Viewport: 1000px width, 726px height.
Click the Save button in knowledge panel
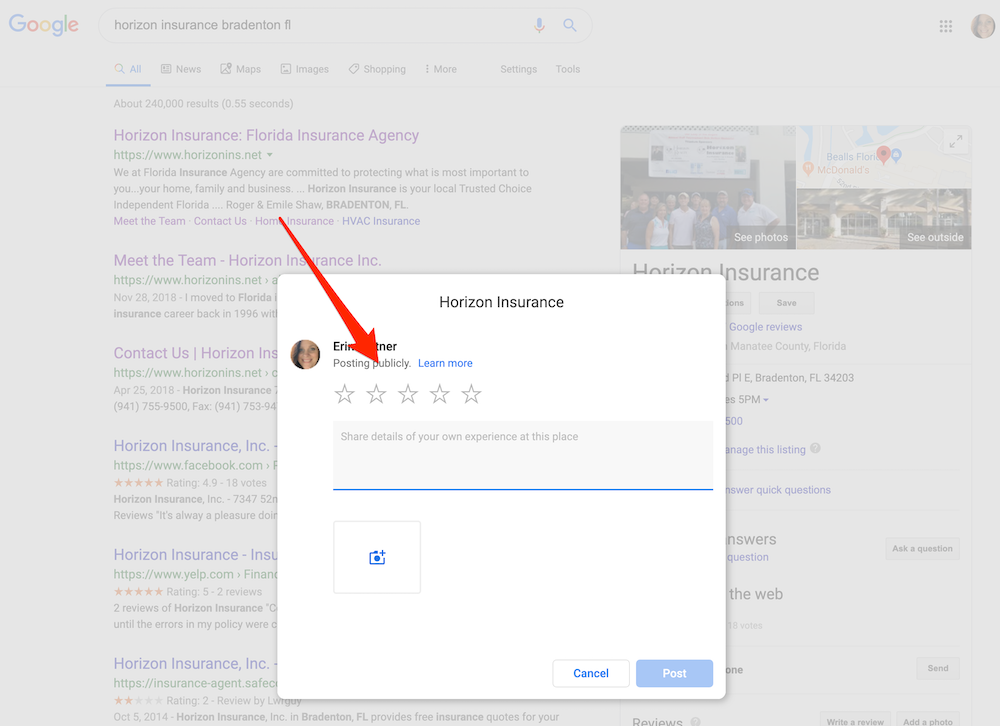tap(786, 303)
